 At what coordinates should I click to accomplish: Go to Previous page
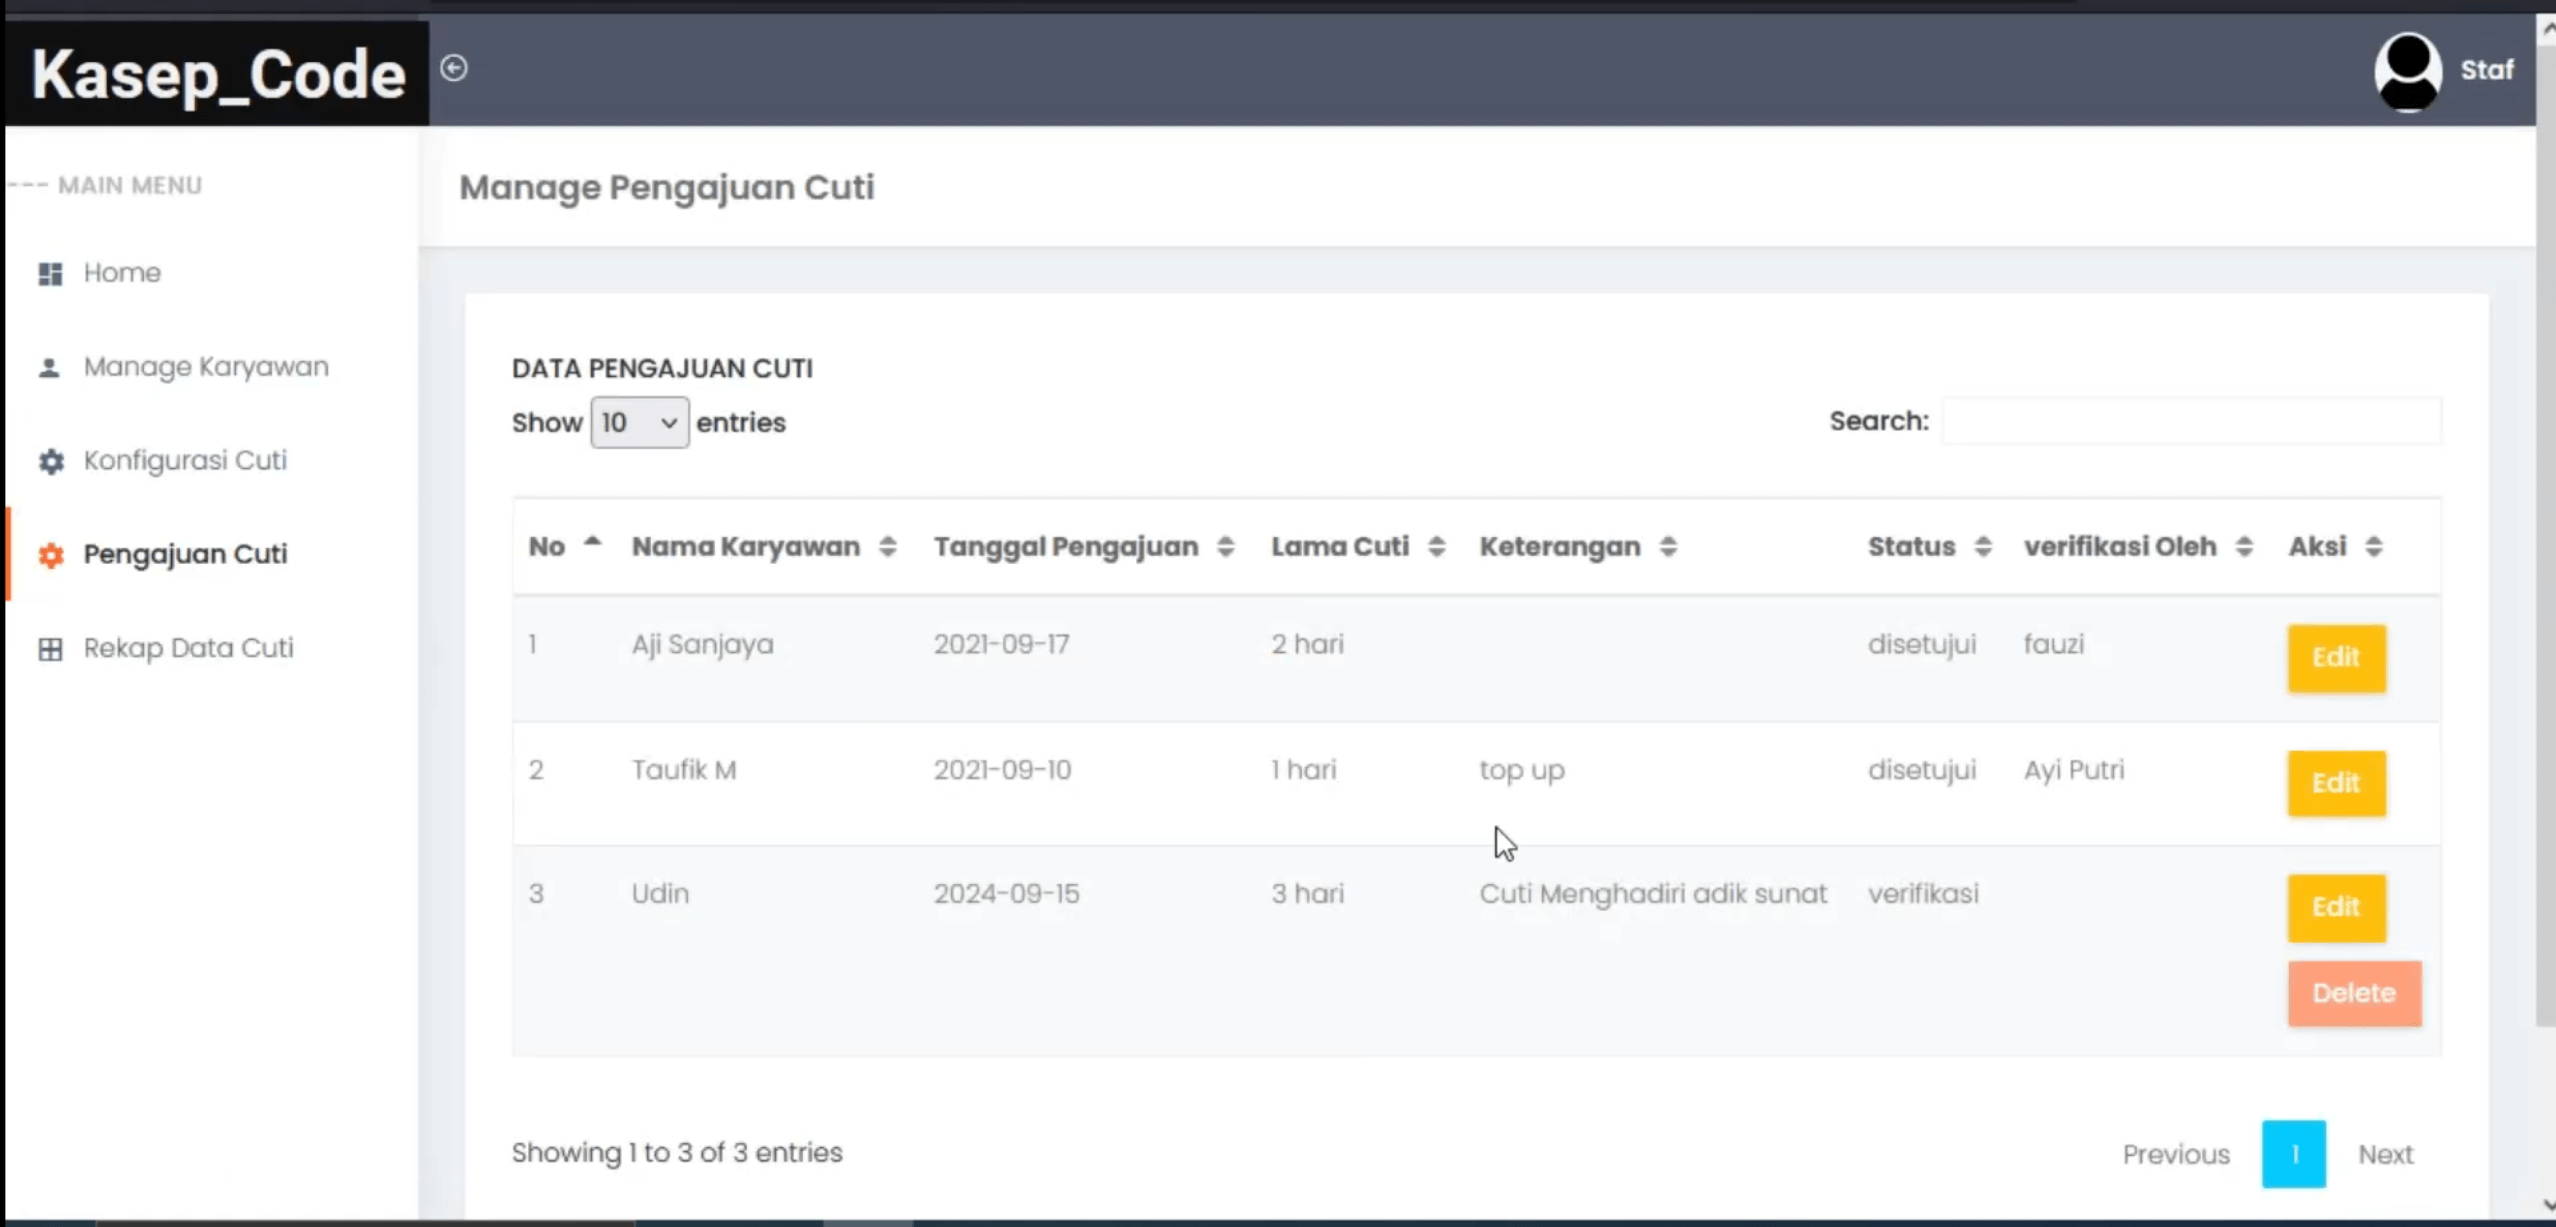click(2176, 1154)
